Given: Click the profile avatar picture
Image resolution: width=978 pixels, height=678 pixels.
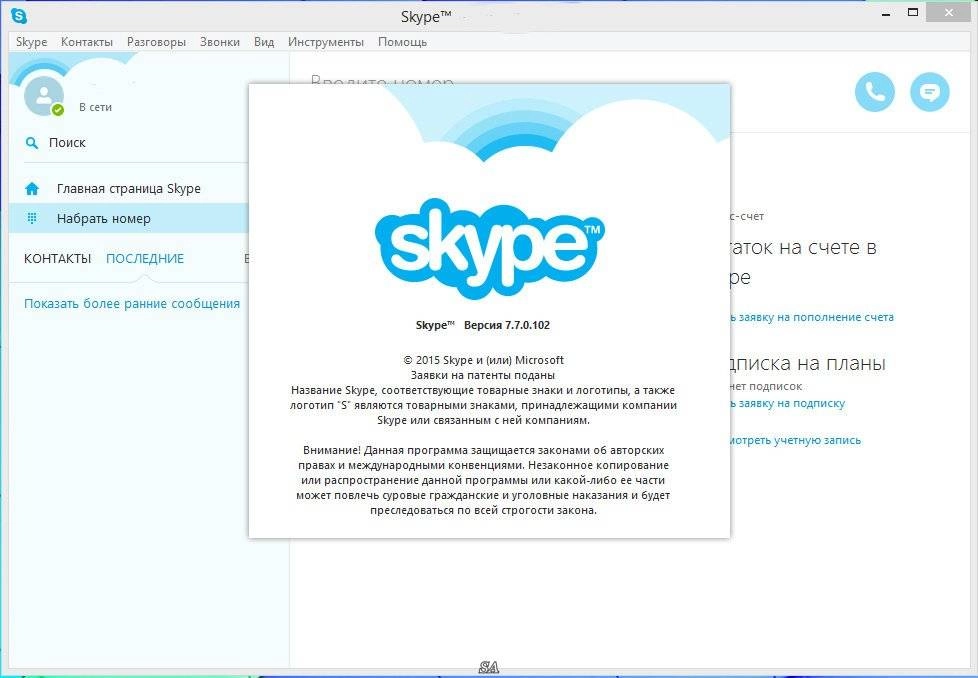Looking at the screenshot, I should [44, 95].
